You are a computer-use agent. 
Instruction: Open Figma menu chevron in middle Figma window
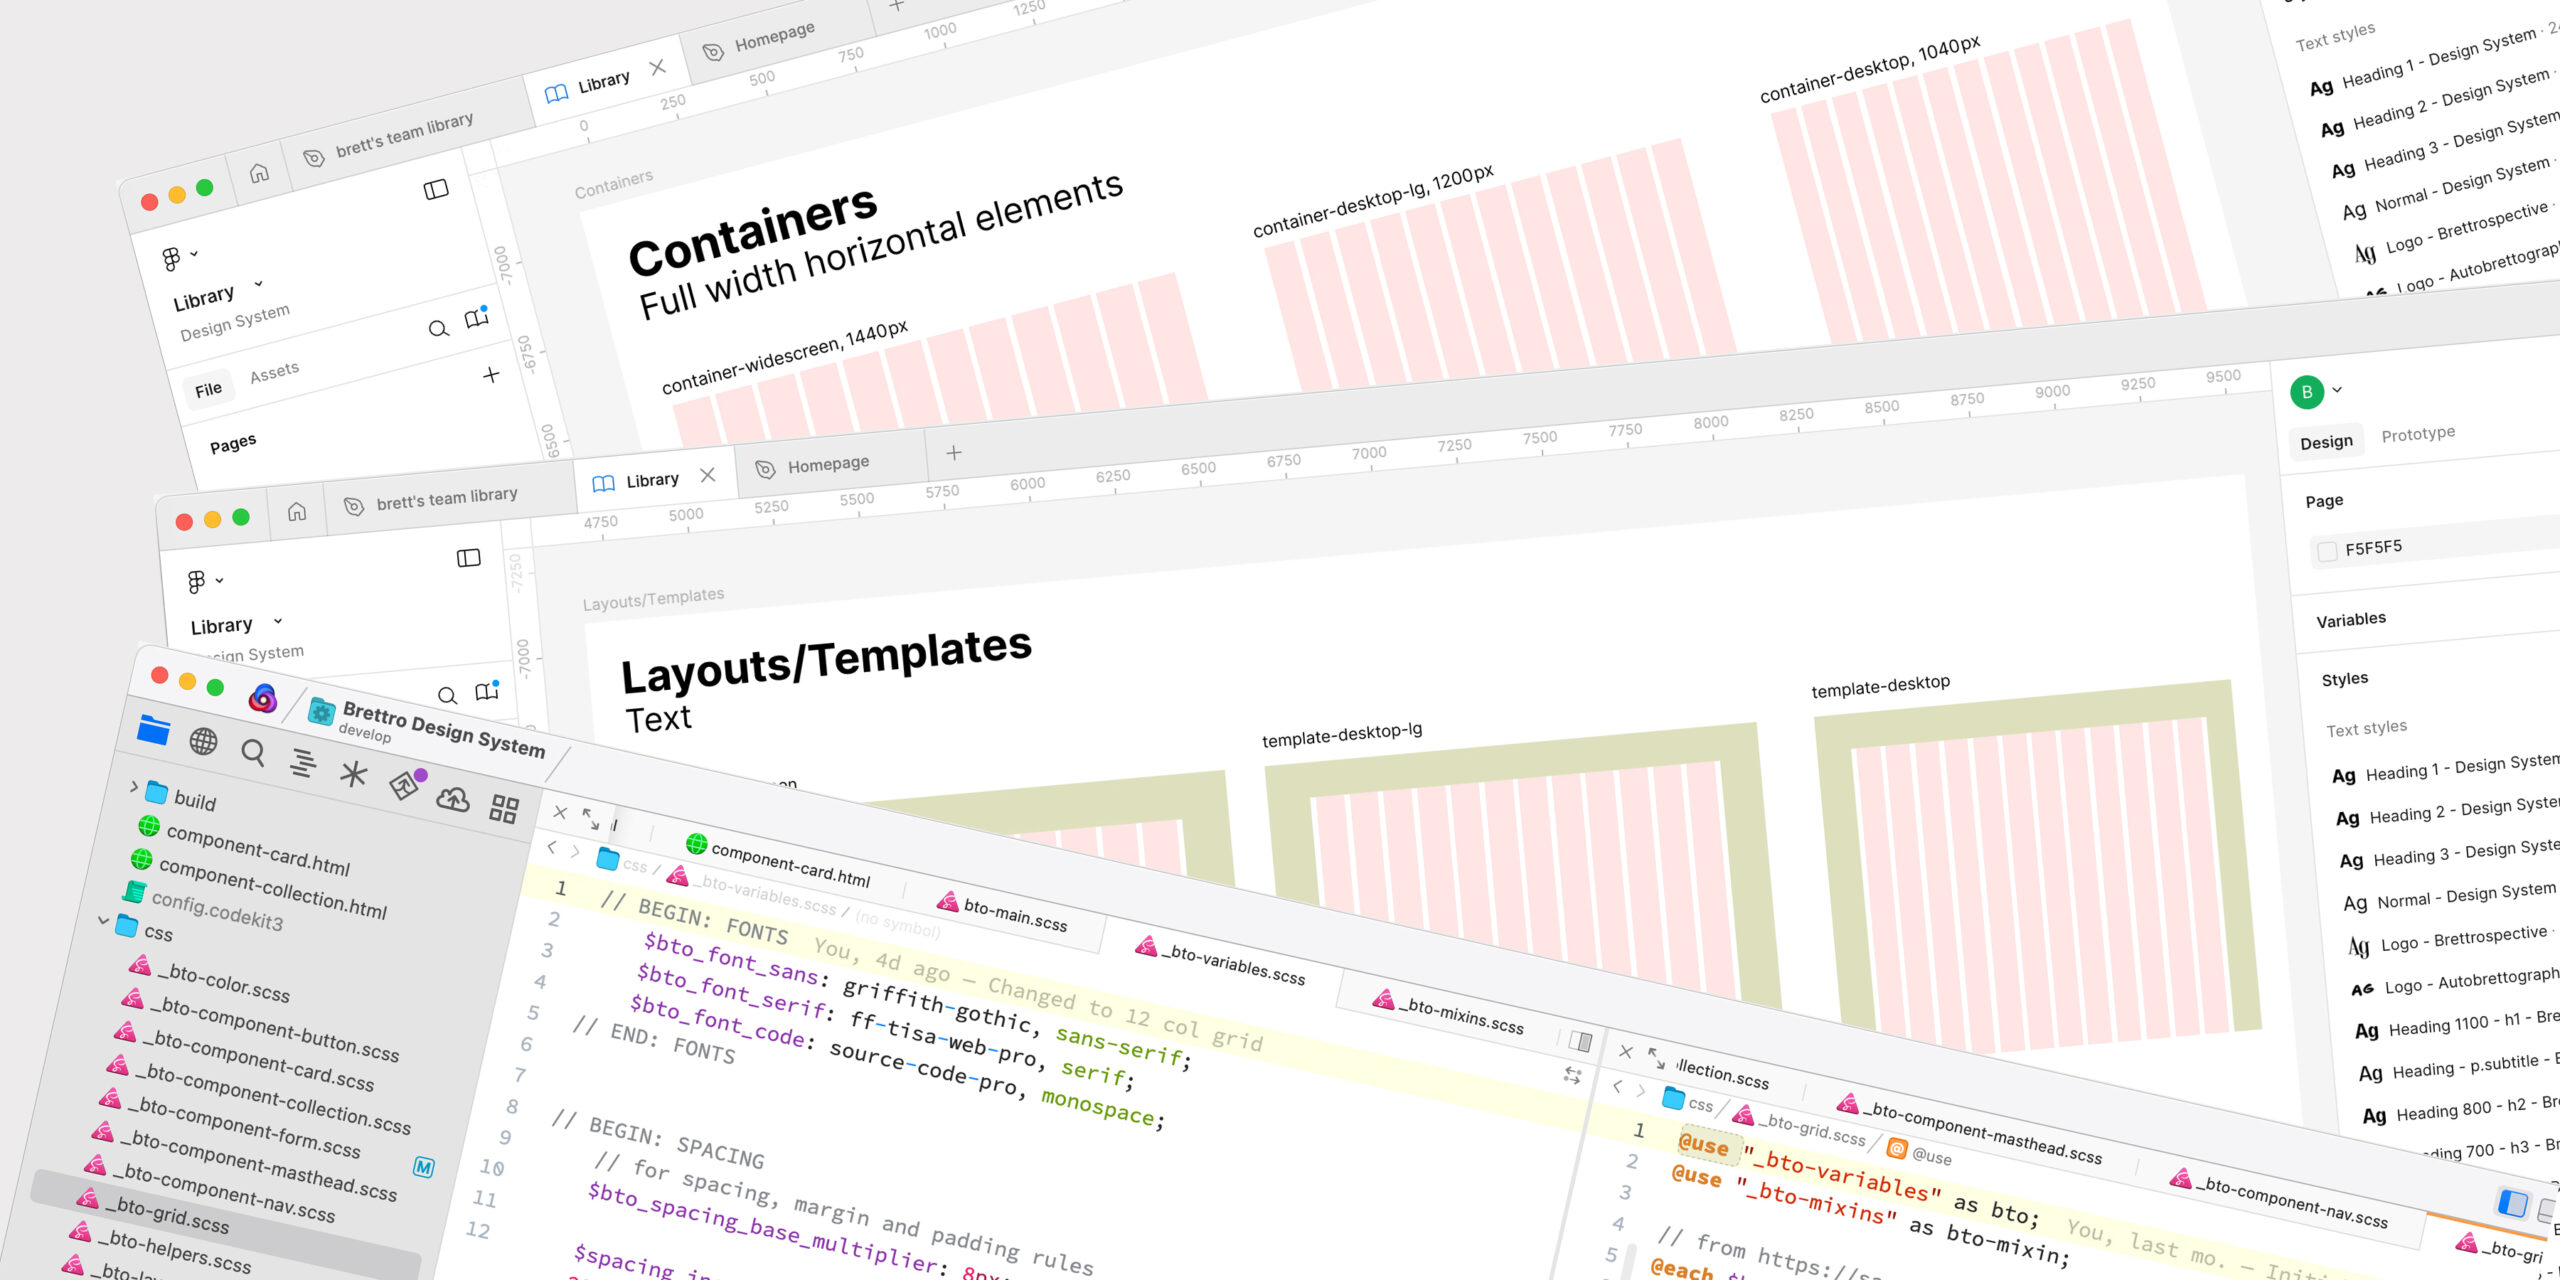tap(219, 580)
